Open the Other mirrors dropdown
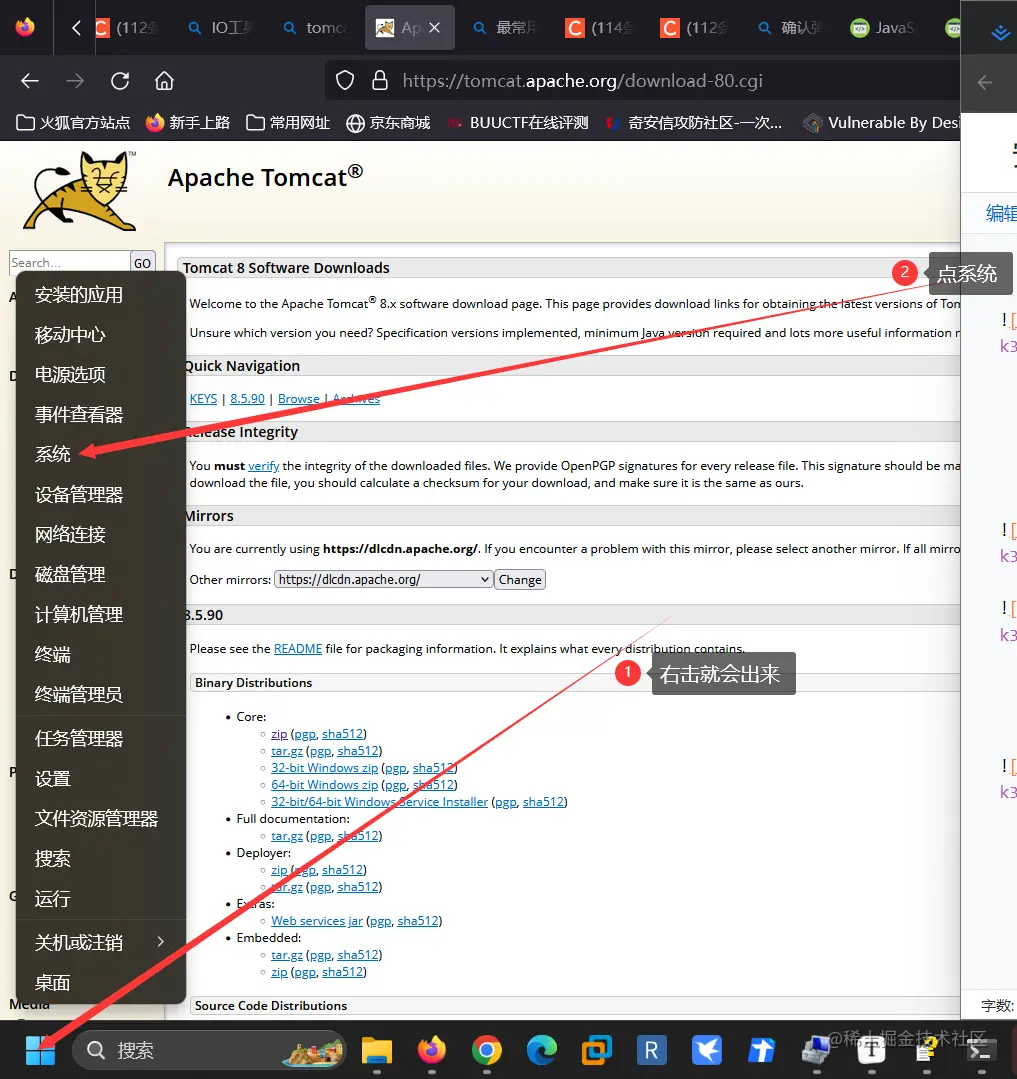This screenshot has height=1079, width=1017. pos(384,579)
